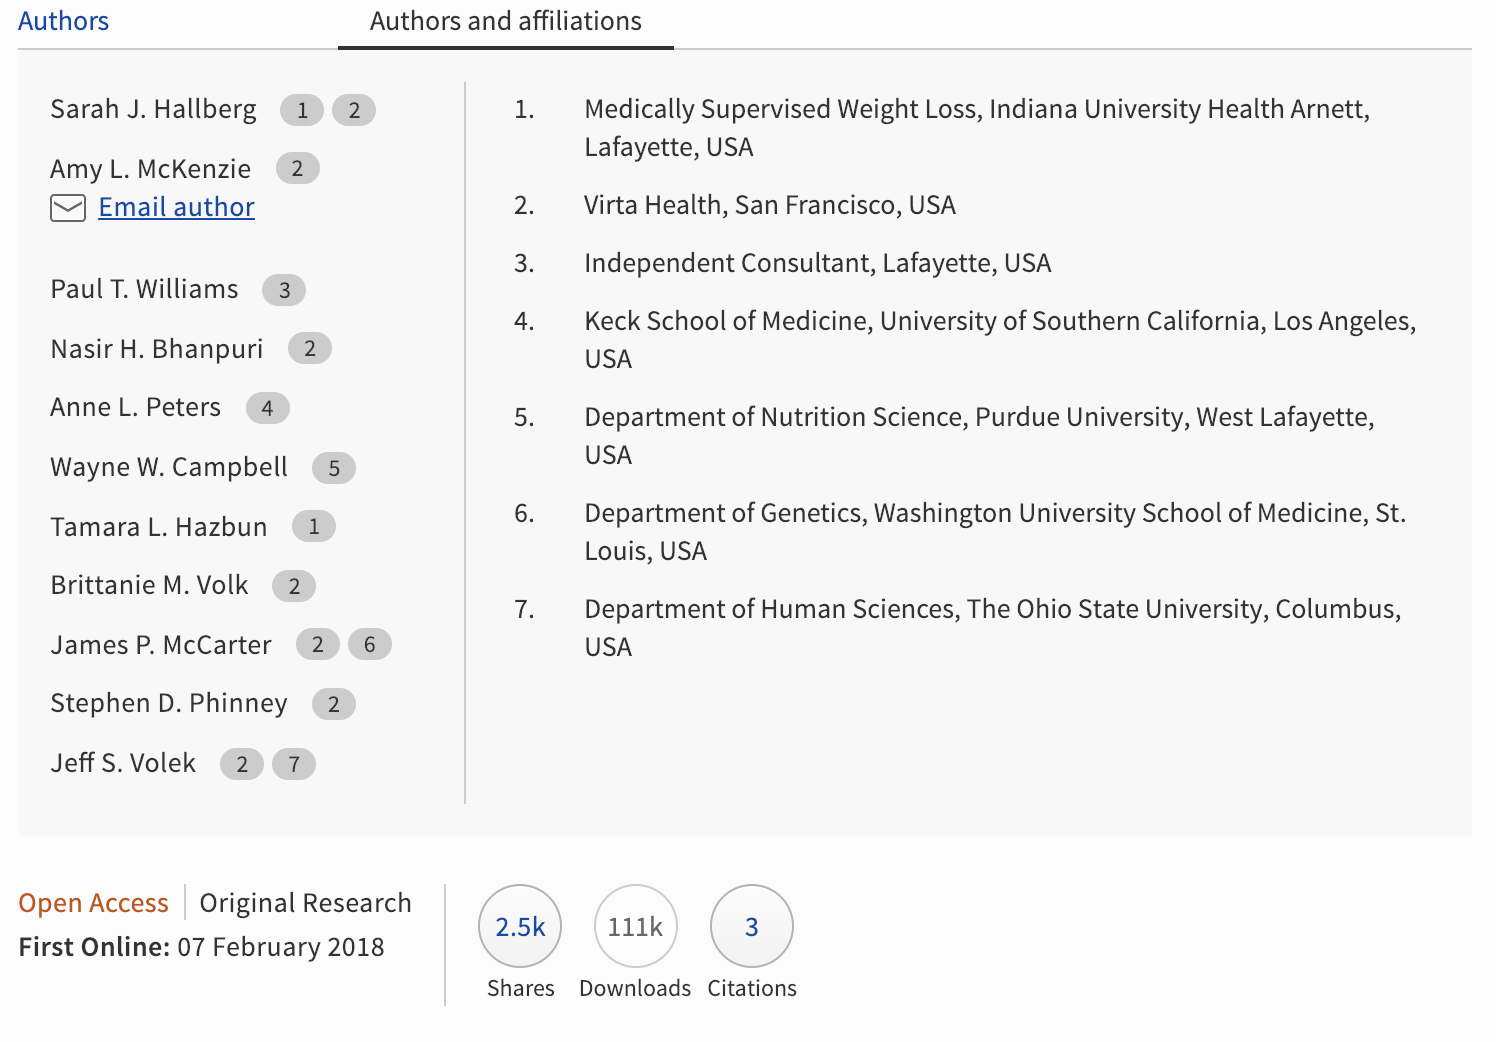Click affiliation badge 5 next to Wayne W. Campbell
The image size is (1496, 1042).
pyautogui.click(x=334, y=468)
